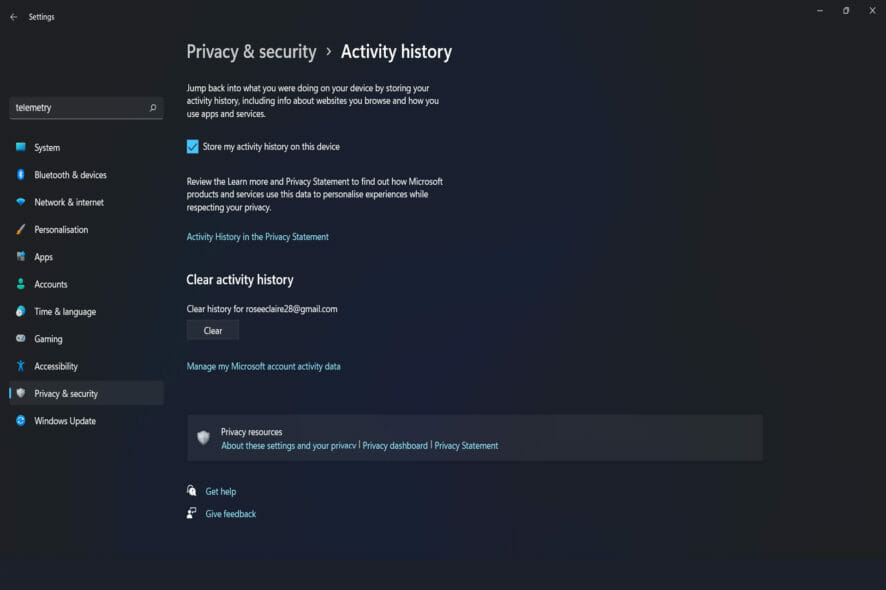Uncheck Store my activity history checkbox
The height and width of the screenshot is (590, 886).
193,147
